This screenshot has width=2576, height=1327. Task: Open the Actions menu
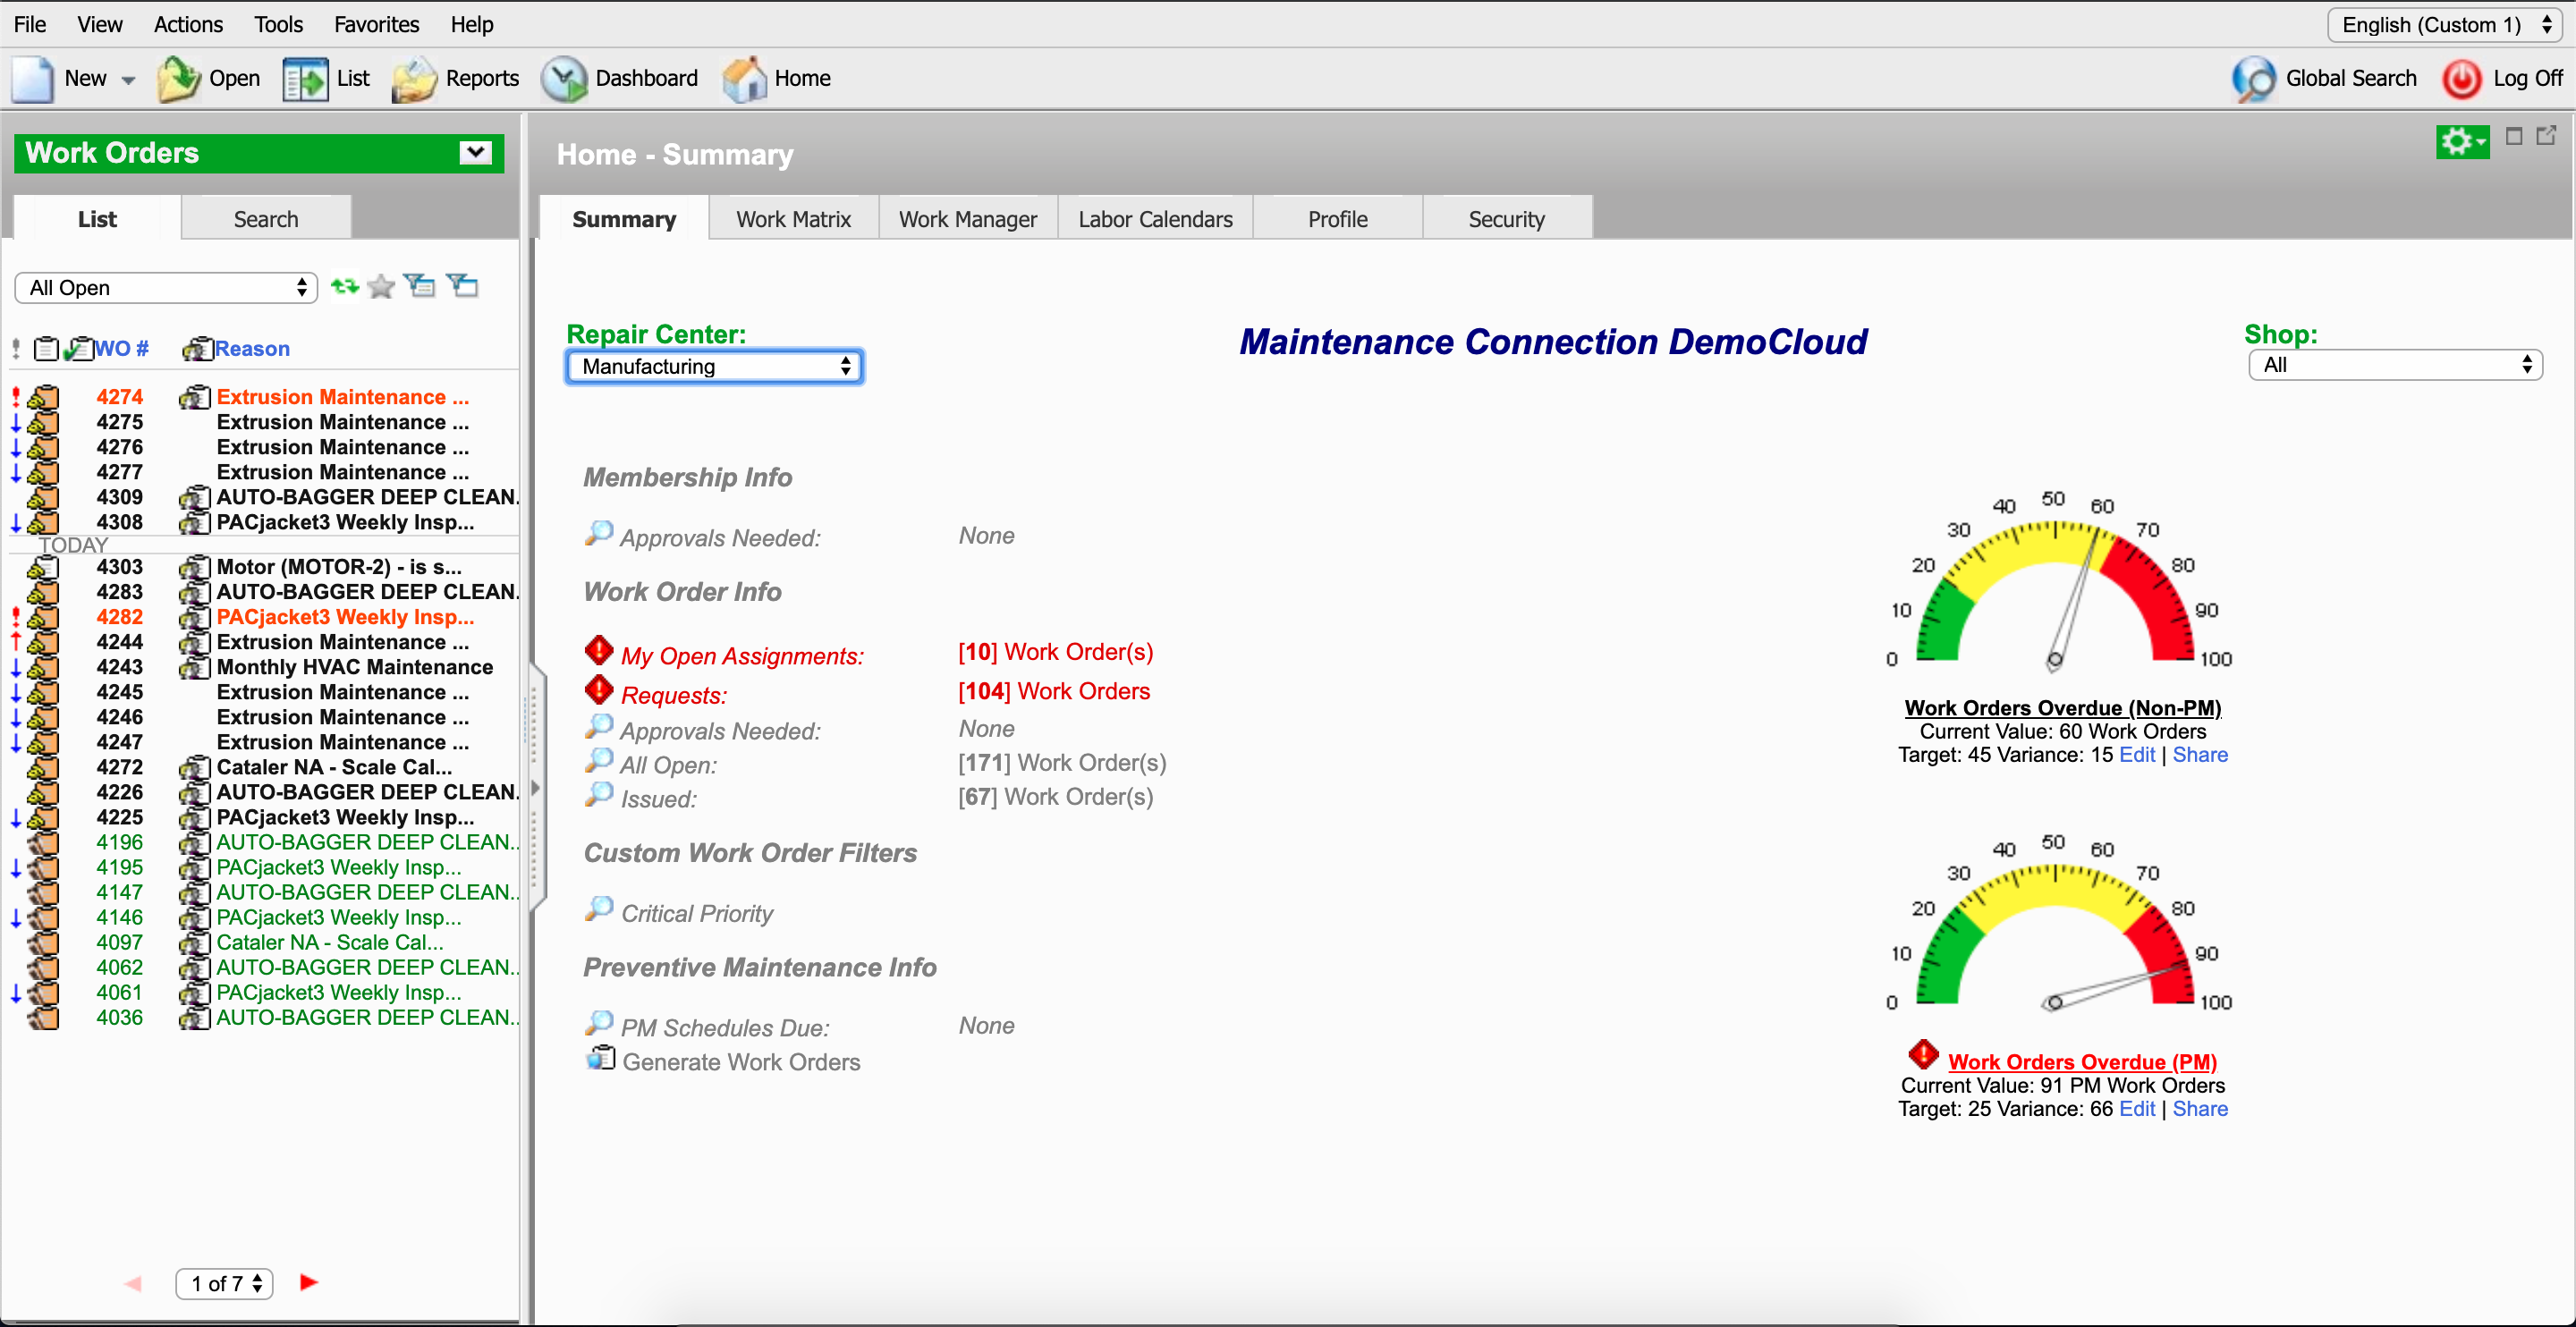point(188,24)
